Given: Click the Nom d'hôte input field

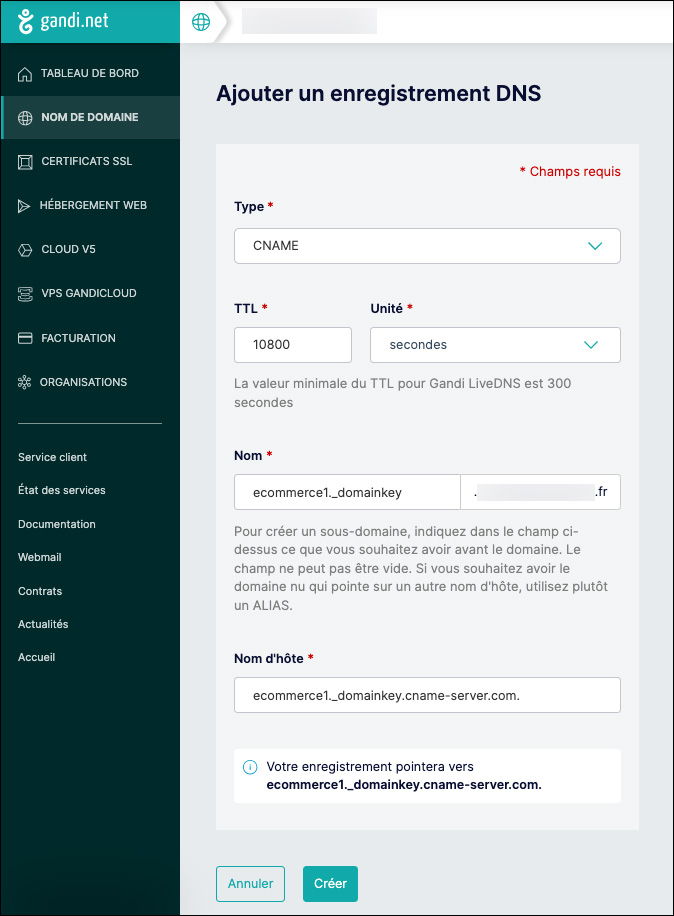Looking at the screenshot, I should tap(427, 695).
